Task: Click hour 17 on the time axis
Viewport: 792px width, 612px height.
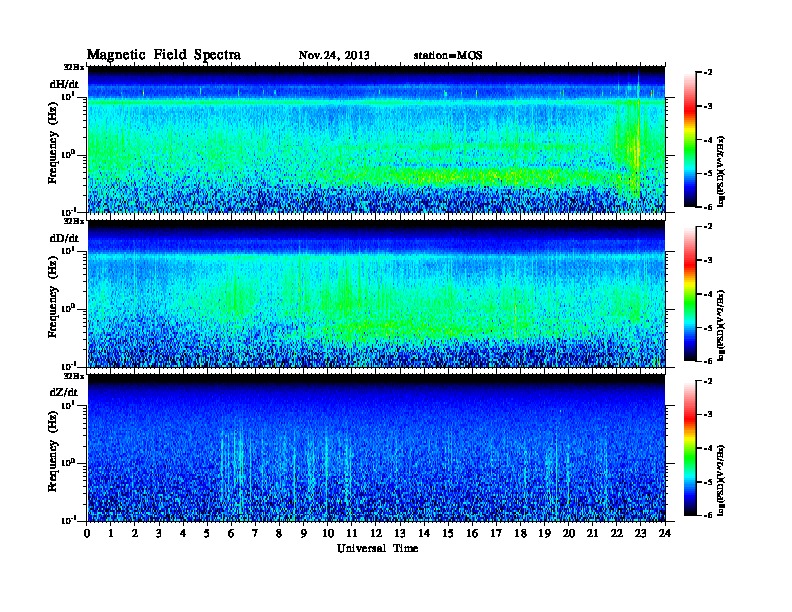Action: point(497,534)
